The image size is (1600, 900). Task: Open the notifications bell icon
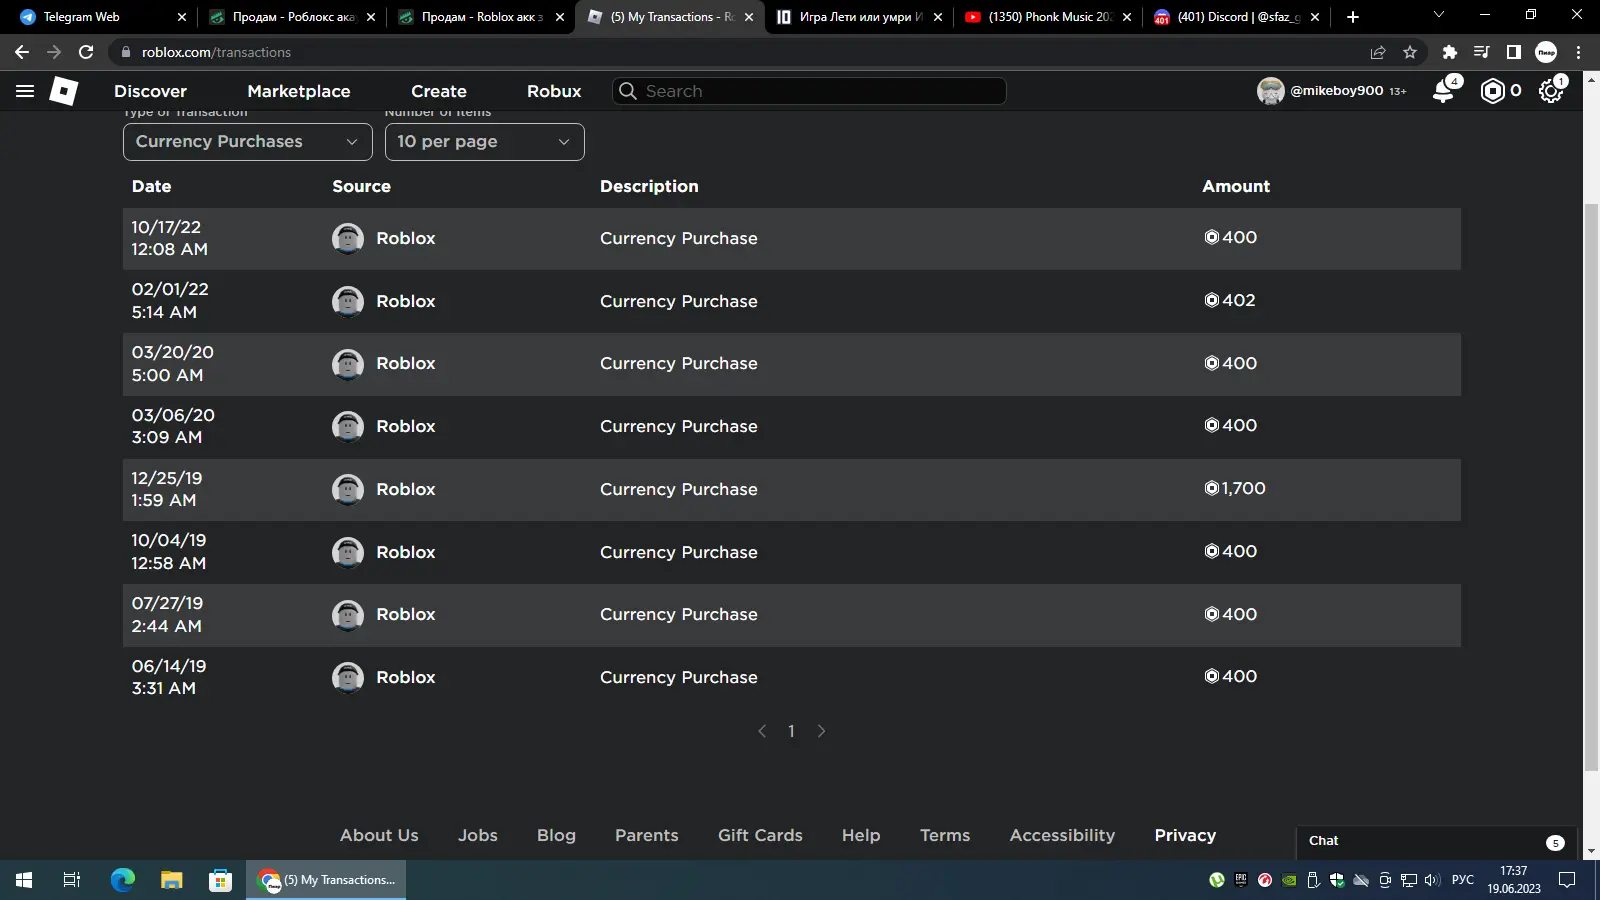pos(1443,91)
